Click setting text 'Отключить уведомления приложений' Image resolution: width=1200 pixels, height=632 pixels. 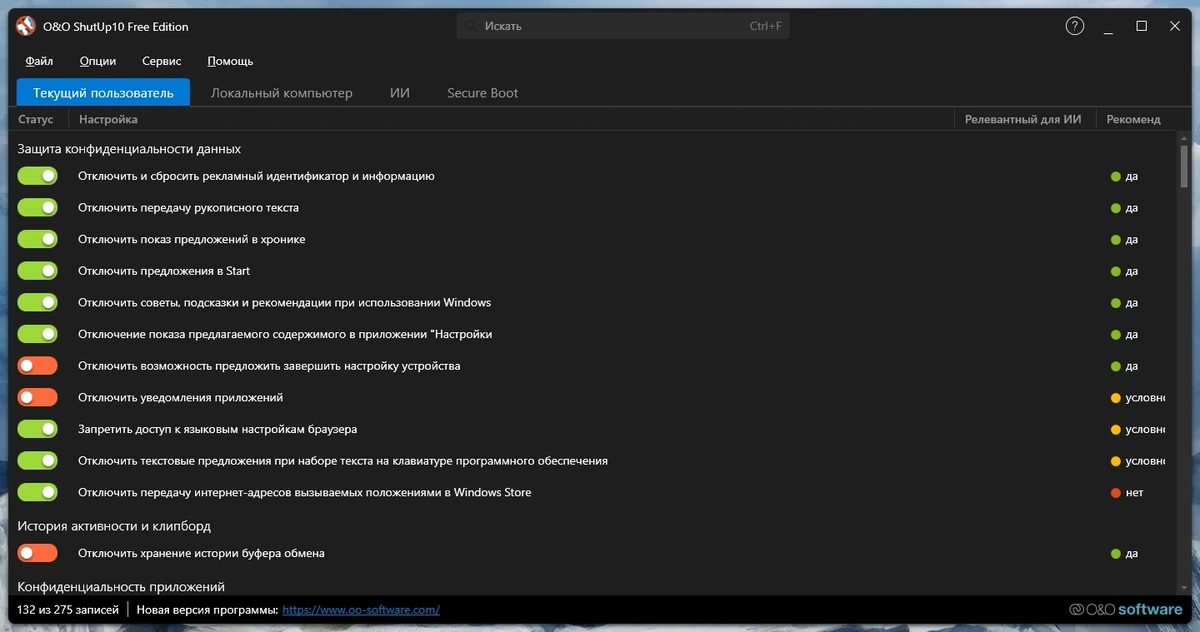tap(181, 397)
